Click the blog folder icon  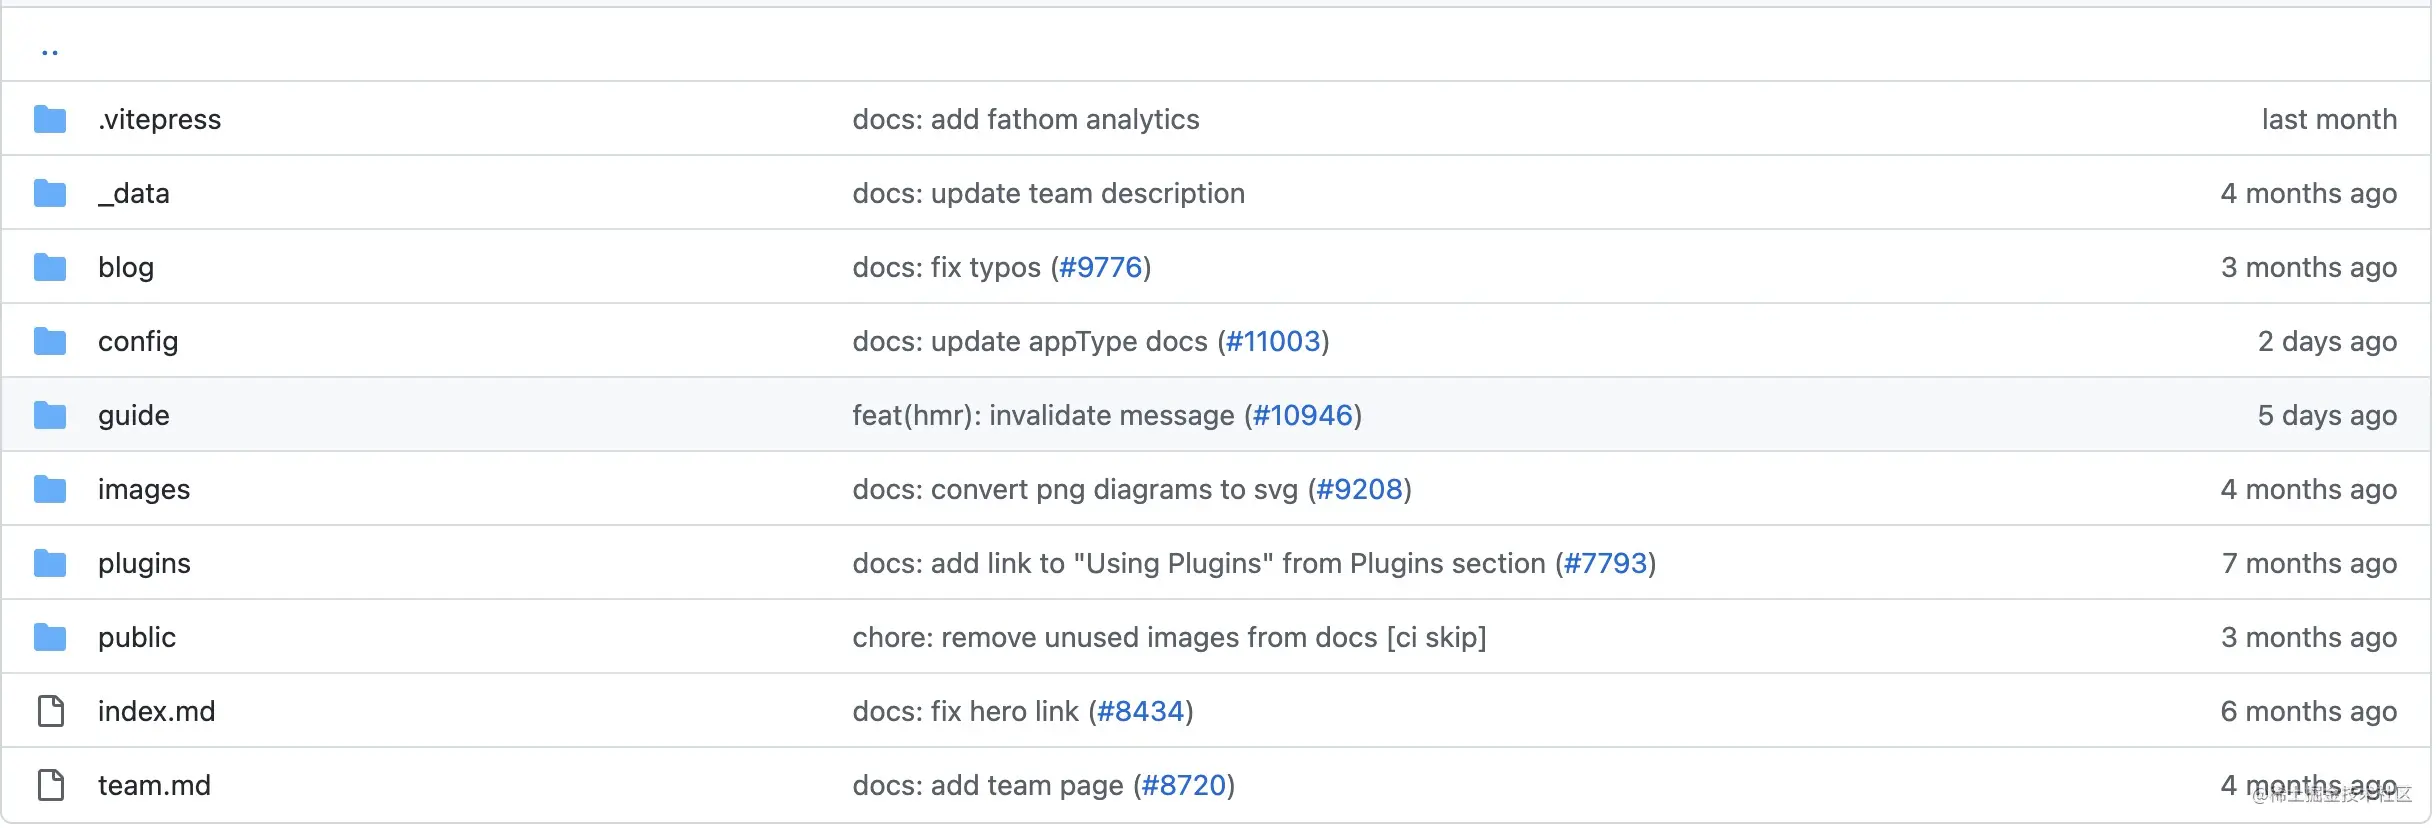[50, 268]
